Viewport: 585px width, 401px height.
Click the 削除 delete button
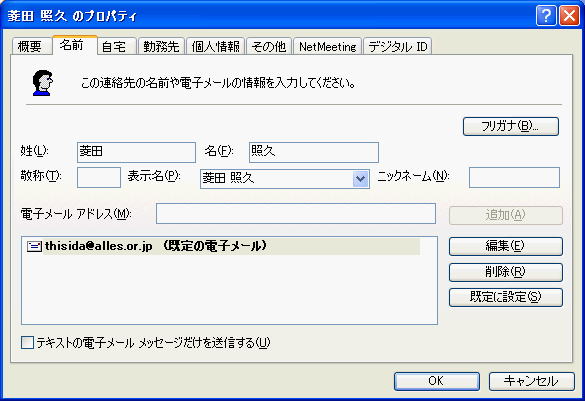tap(506, 272)
